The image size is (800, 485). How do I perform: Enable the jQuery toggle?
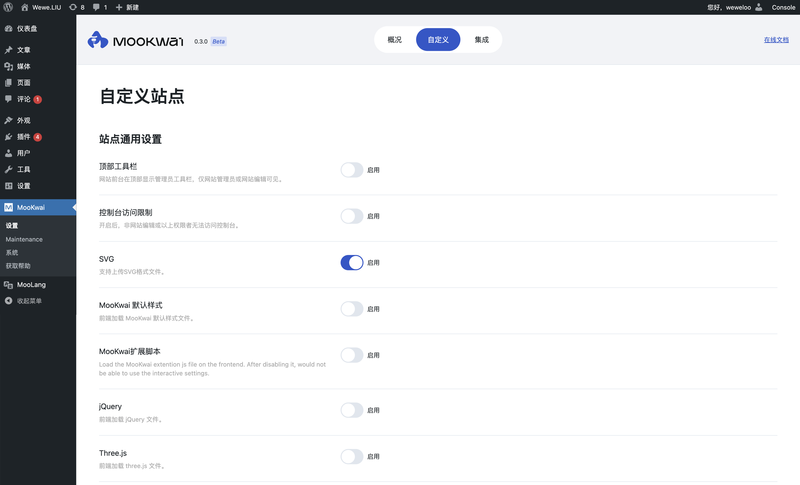[352, 410]
